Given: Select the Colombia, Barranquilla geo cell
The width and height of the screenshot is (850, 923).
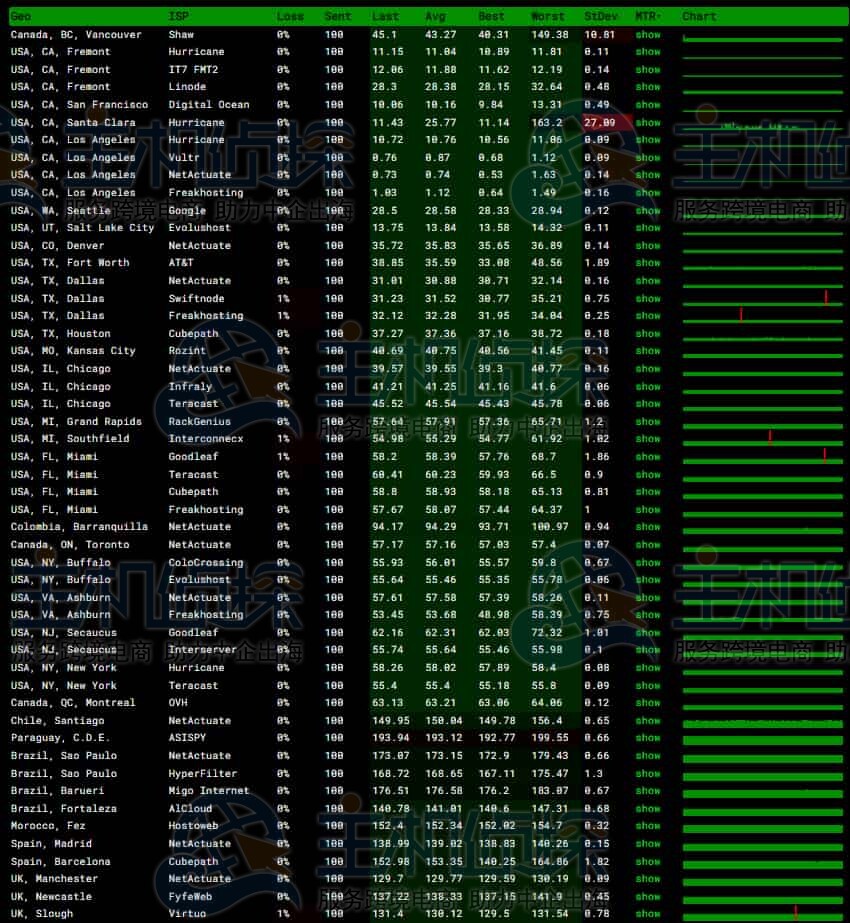Looking at the screenshot, I should click(x=79, y=527).
